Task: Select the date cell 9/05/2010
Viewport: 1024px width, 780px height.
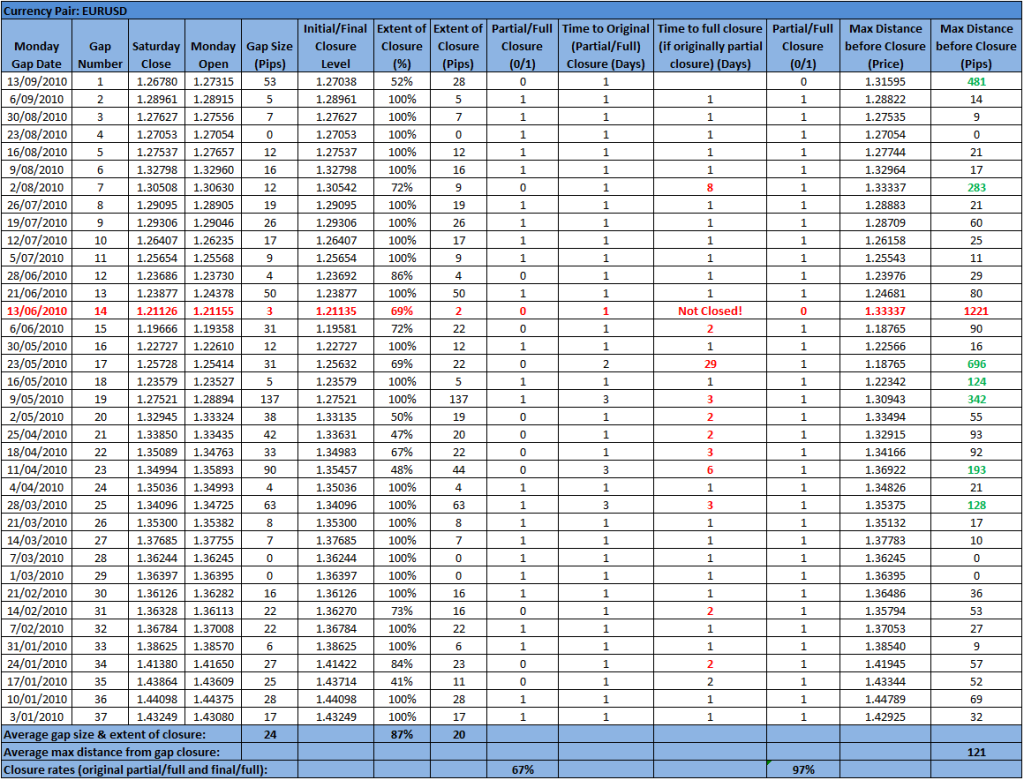Action: point(37,399)
